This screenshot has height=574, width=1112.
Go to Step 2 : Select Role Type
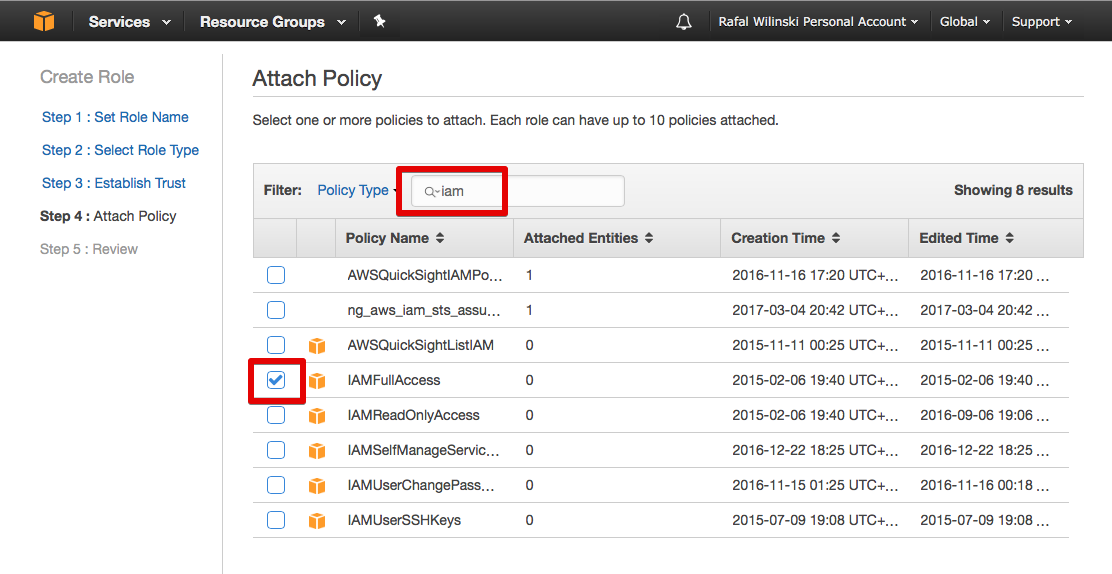pyautogui.click(x=120, y=150)
